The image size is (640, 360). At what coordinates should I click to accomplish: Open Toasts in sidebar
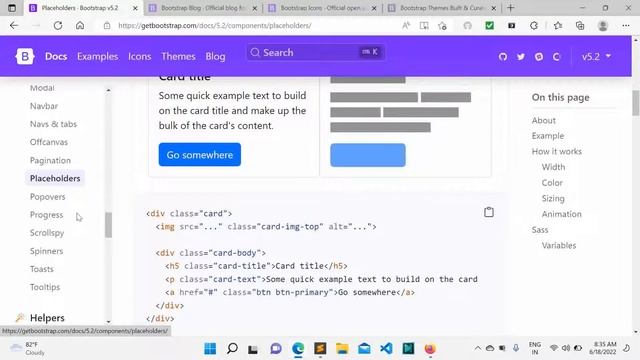pyautogui.click(x=42, y=269)
